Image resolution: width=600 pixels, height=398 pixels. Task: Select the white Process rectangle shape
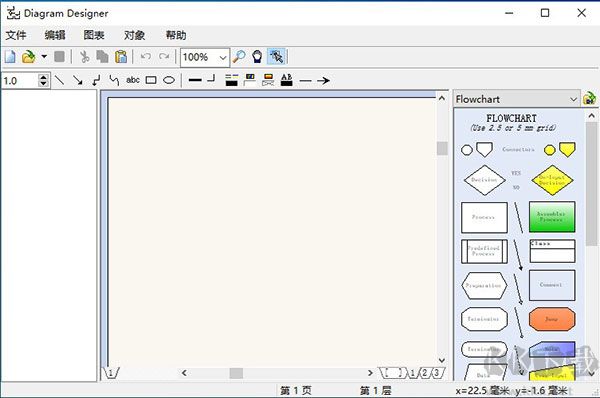tap(484, 217)
